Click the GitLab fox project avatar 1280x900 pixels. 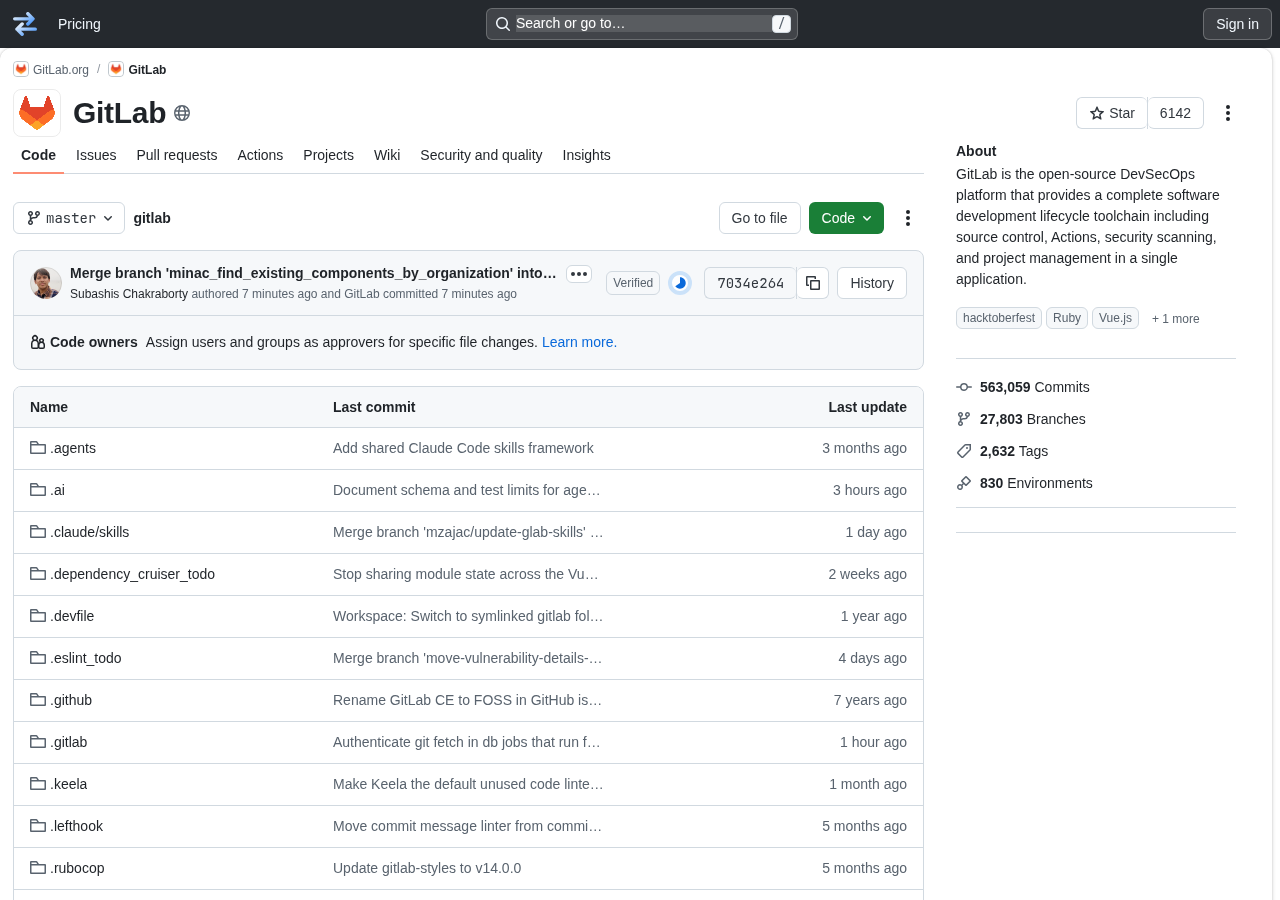[x=37, y=113]
